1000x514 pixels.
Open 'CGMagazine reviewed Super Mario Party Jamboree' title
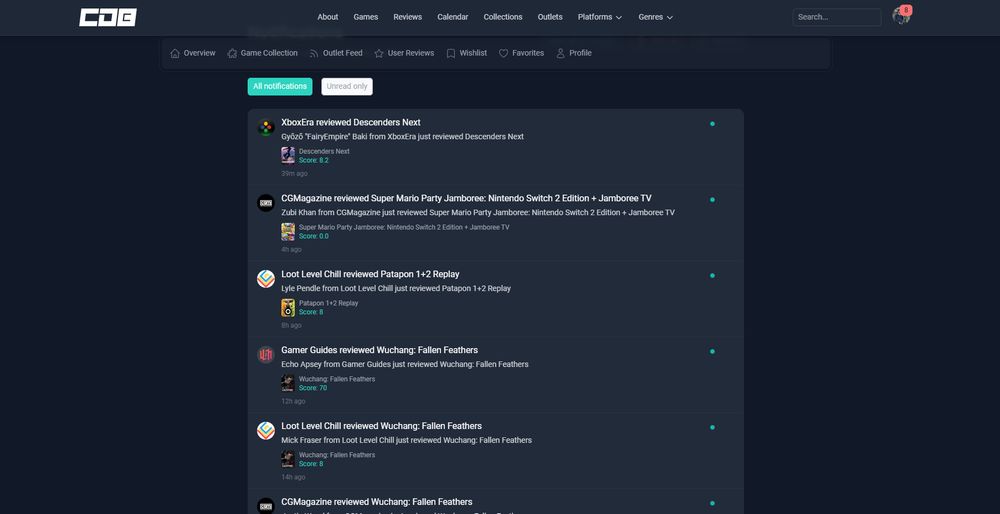pos(466,198)
